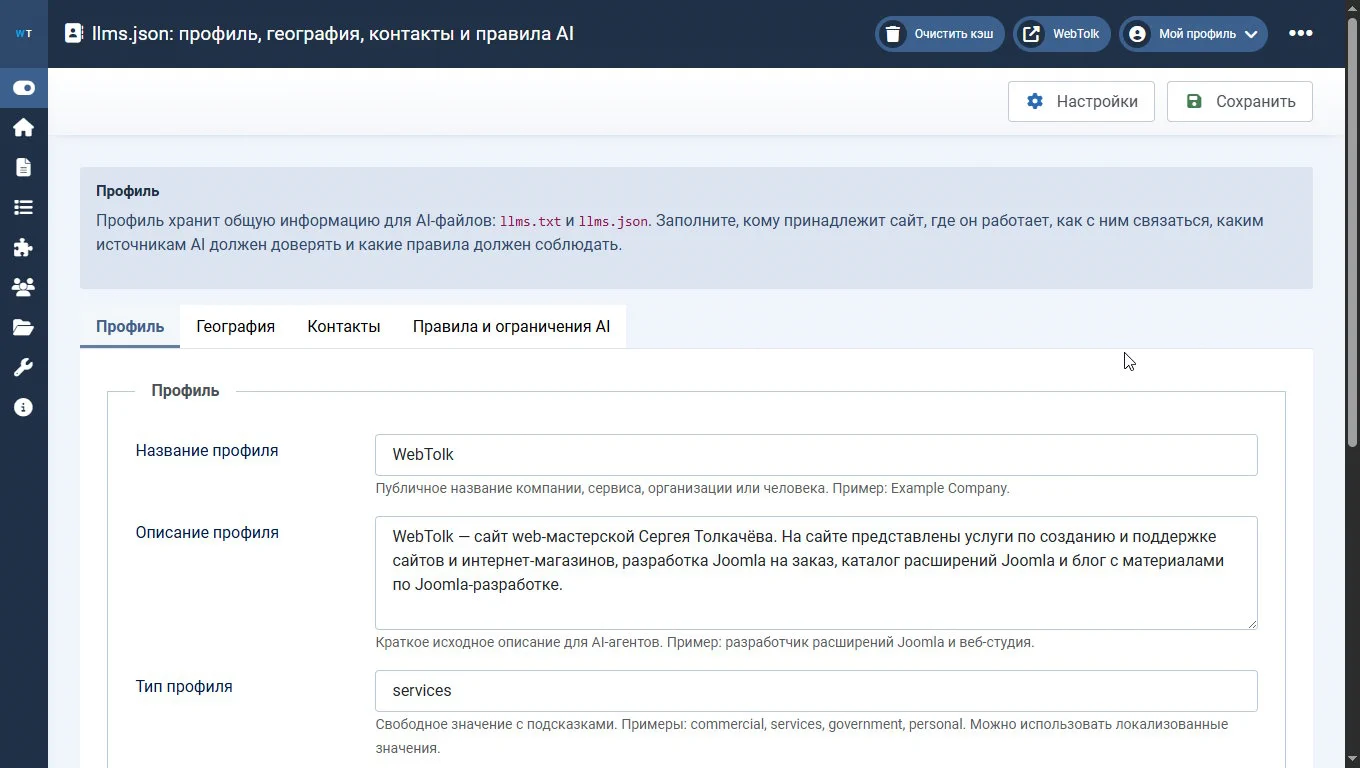Open the Users group sidebar icon
The height and width of the screenshot is (768, 1360).
click(x=23, y=287)
